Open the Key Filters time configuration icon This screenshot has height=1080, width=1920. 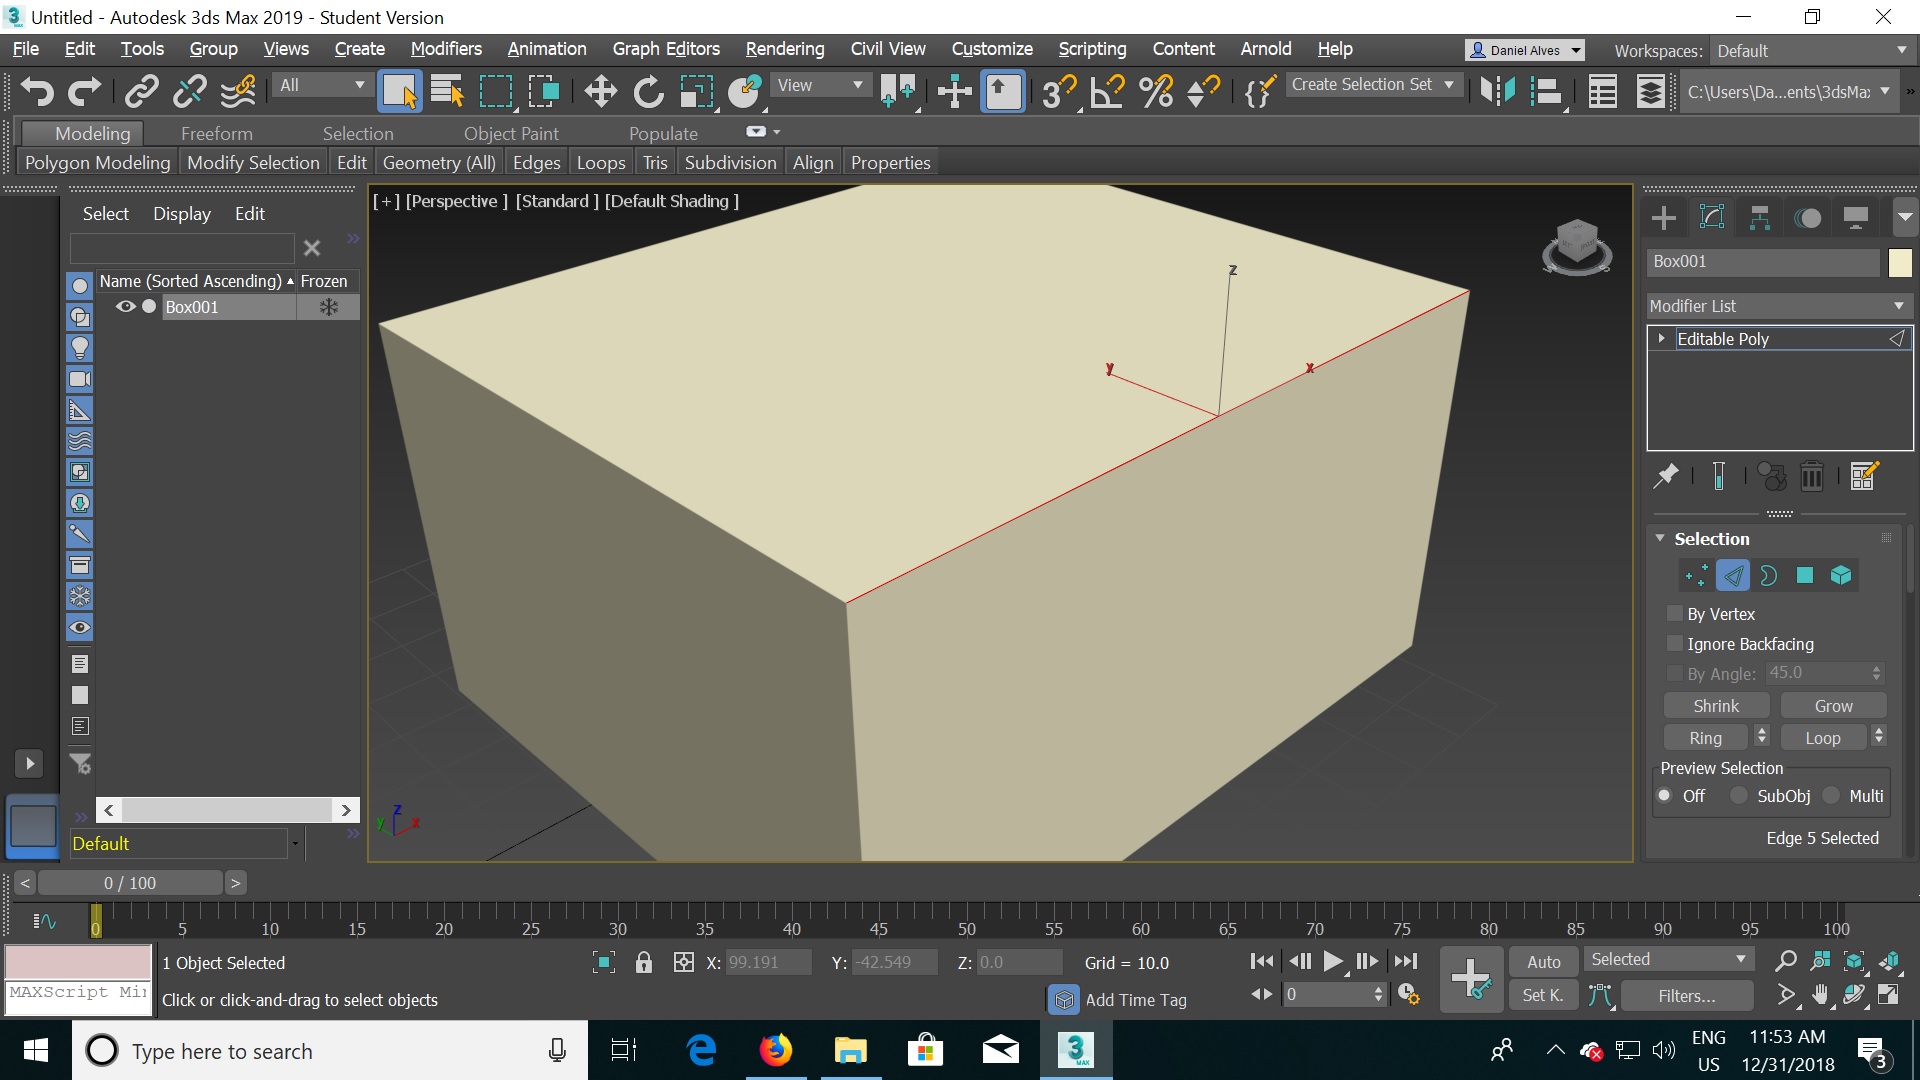(1409, 994)
